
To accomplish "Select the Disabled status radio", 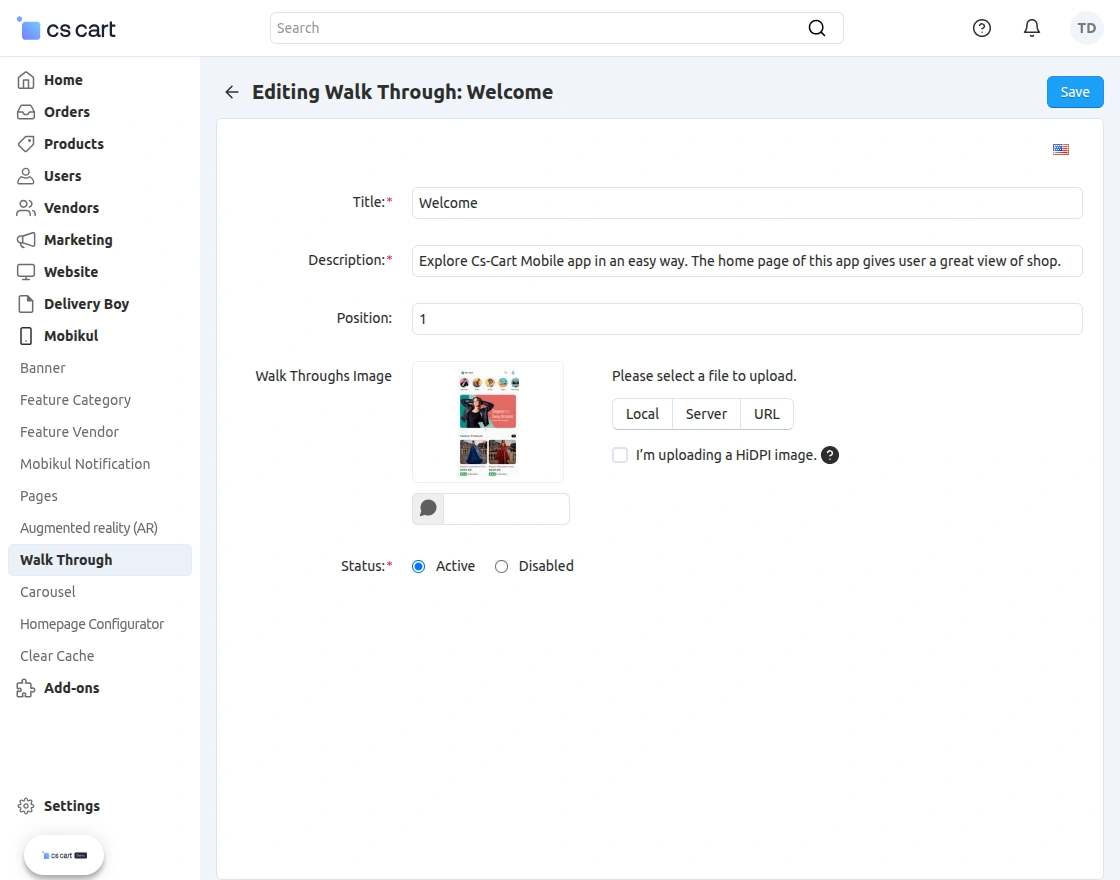I will pos(501,566).
